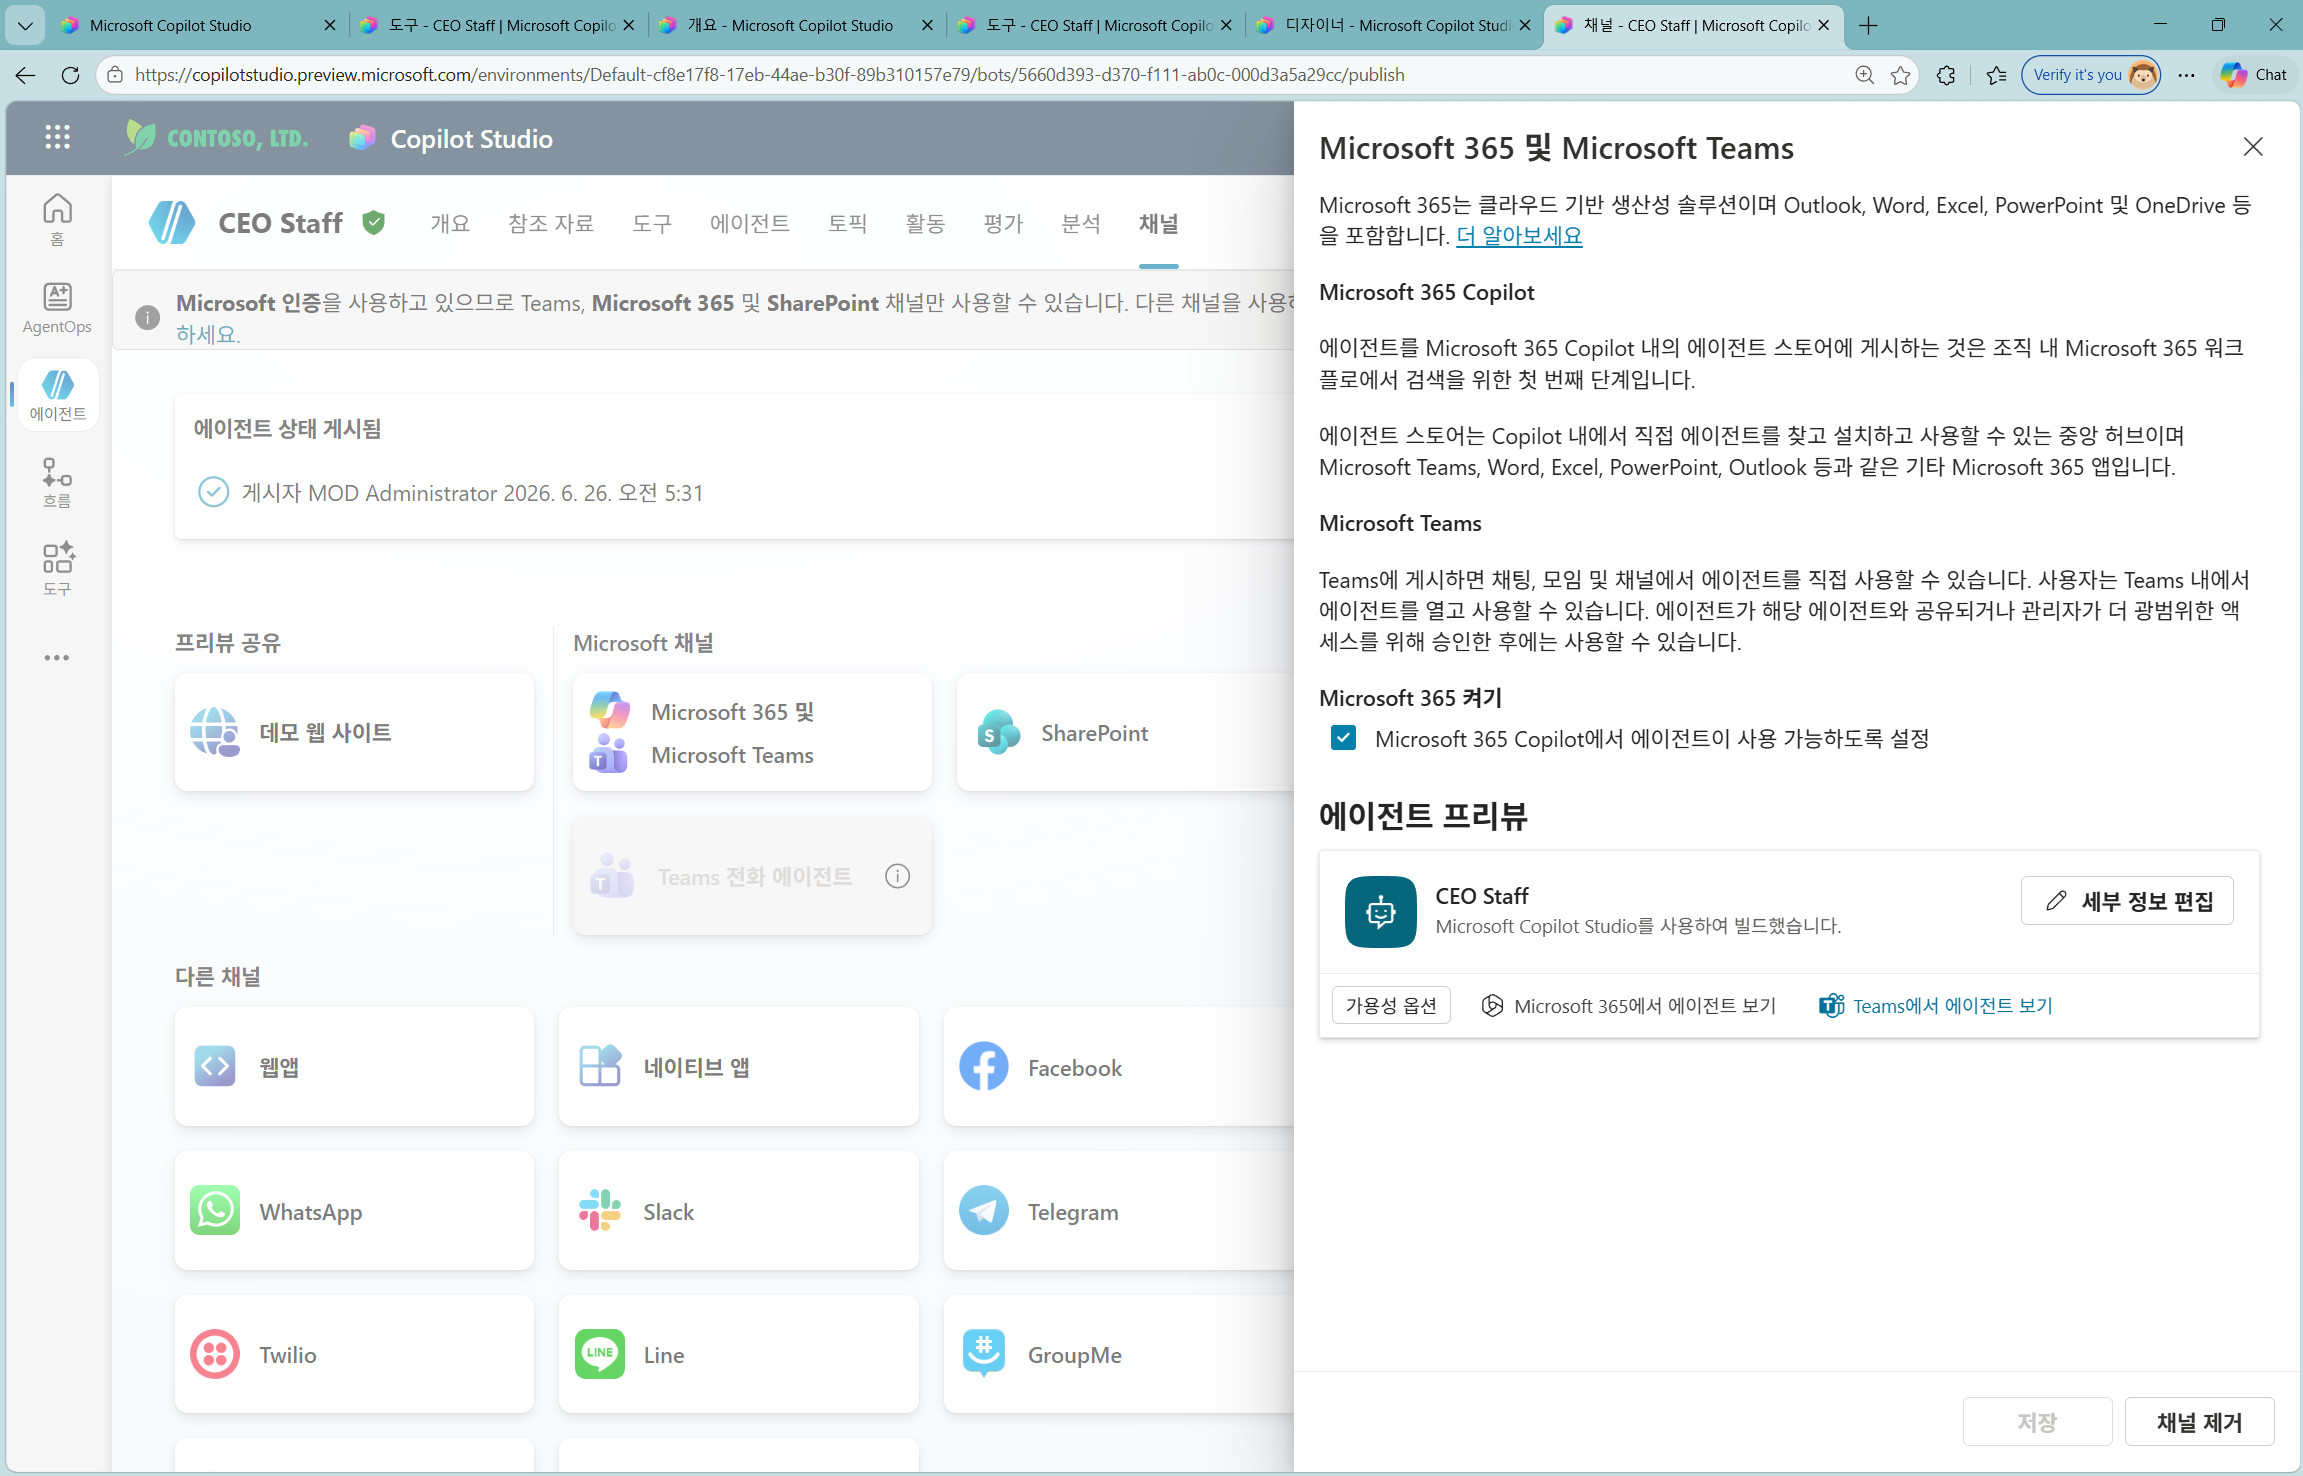Open the GroupMe channel card
The width and height of the screenshot is (2303, 1476).
pyautogui.click(x=1119, y=1354)
